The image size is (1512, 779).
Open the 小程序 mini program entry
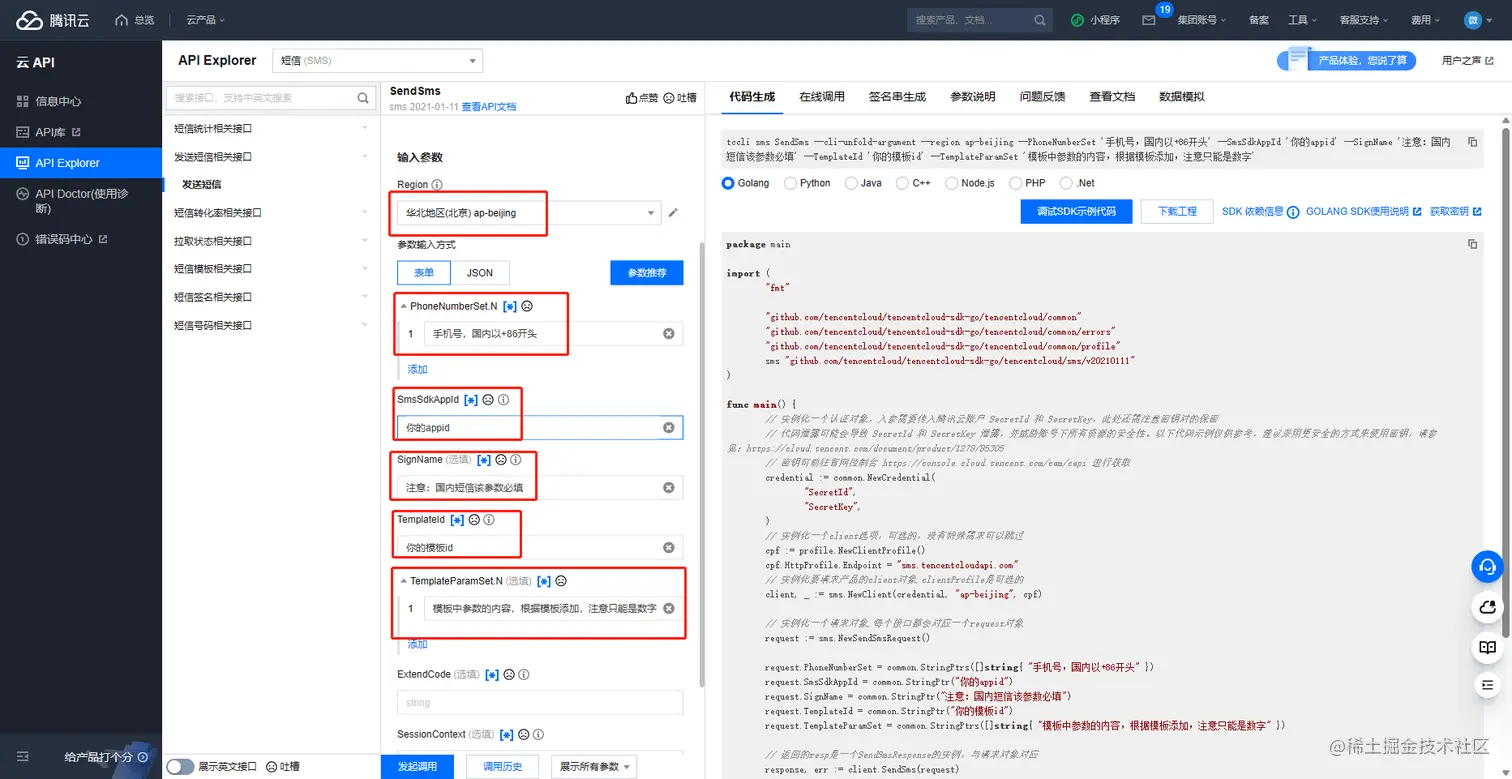click(x=1096, y=20)
